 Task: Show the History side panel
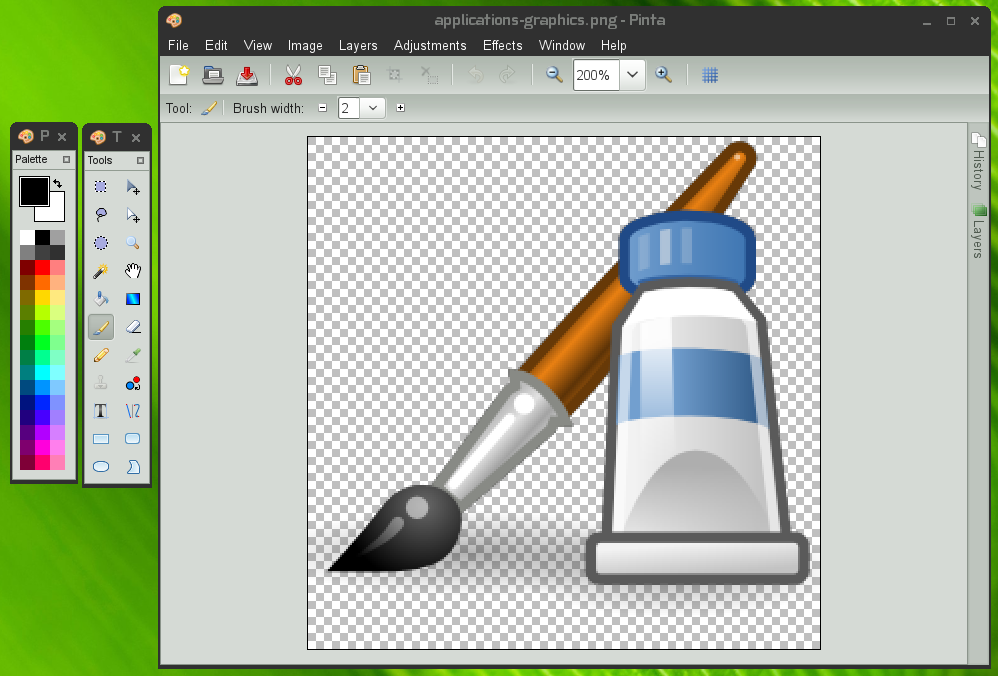point(978,162)
